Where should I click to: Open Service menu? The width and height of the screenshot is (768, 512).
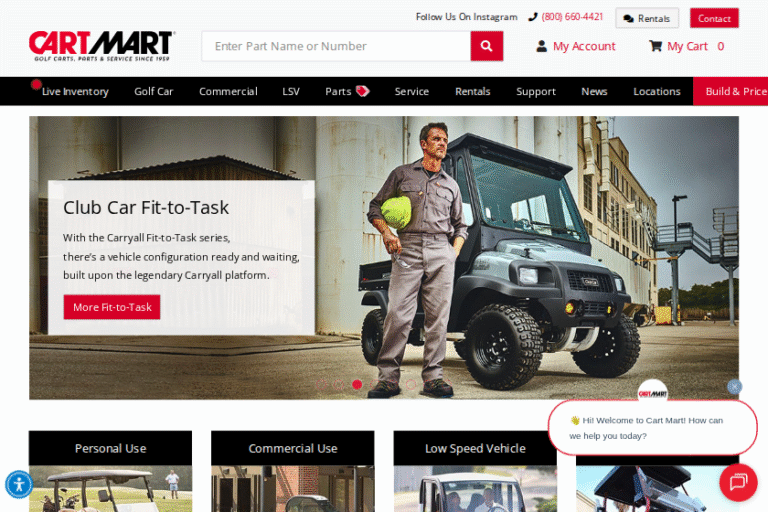pyautogui.click(x=411, y=92)
